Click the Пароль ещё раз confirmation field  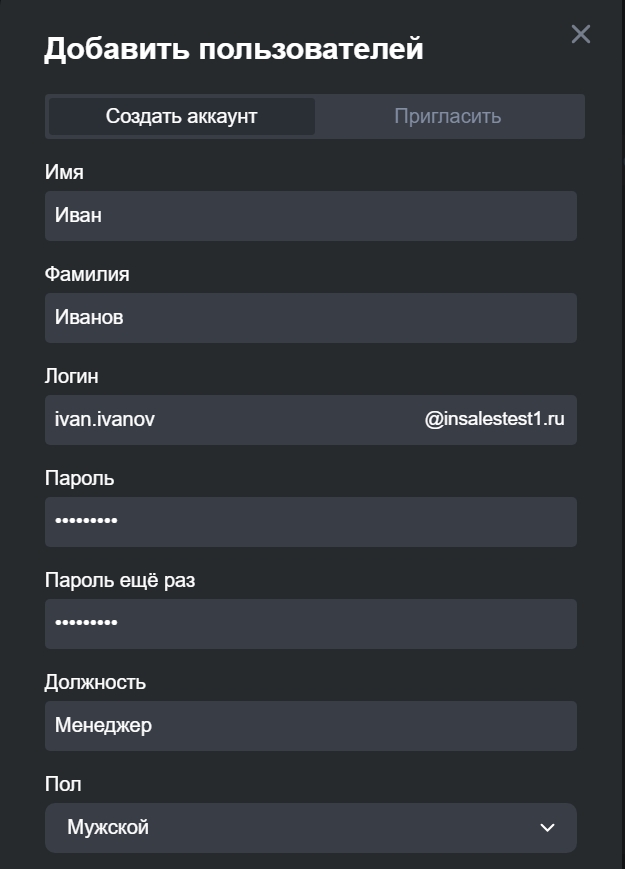pos(310,624)
